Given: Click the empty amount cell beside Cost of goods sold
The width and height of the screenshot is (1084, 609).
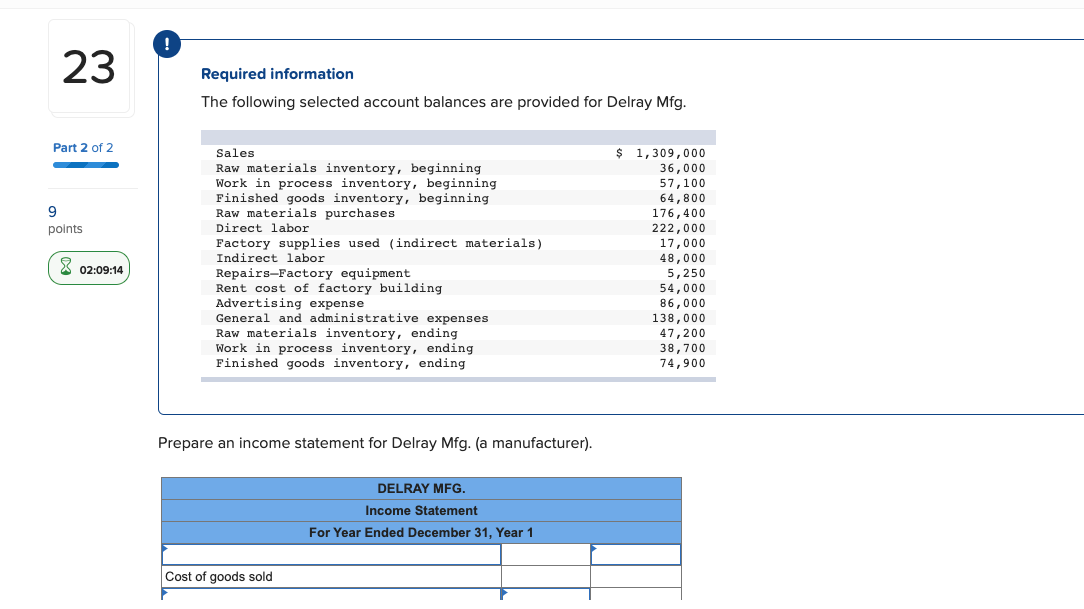Looking at the screenshot, I should click(545, 576).
